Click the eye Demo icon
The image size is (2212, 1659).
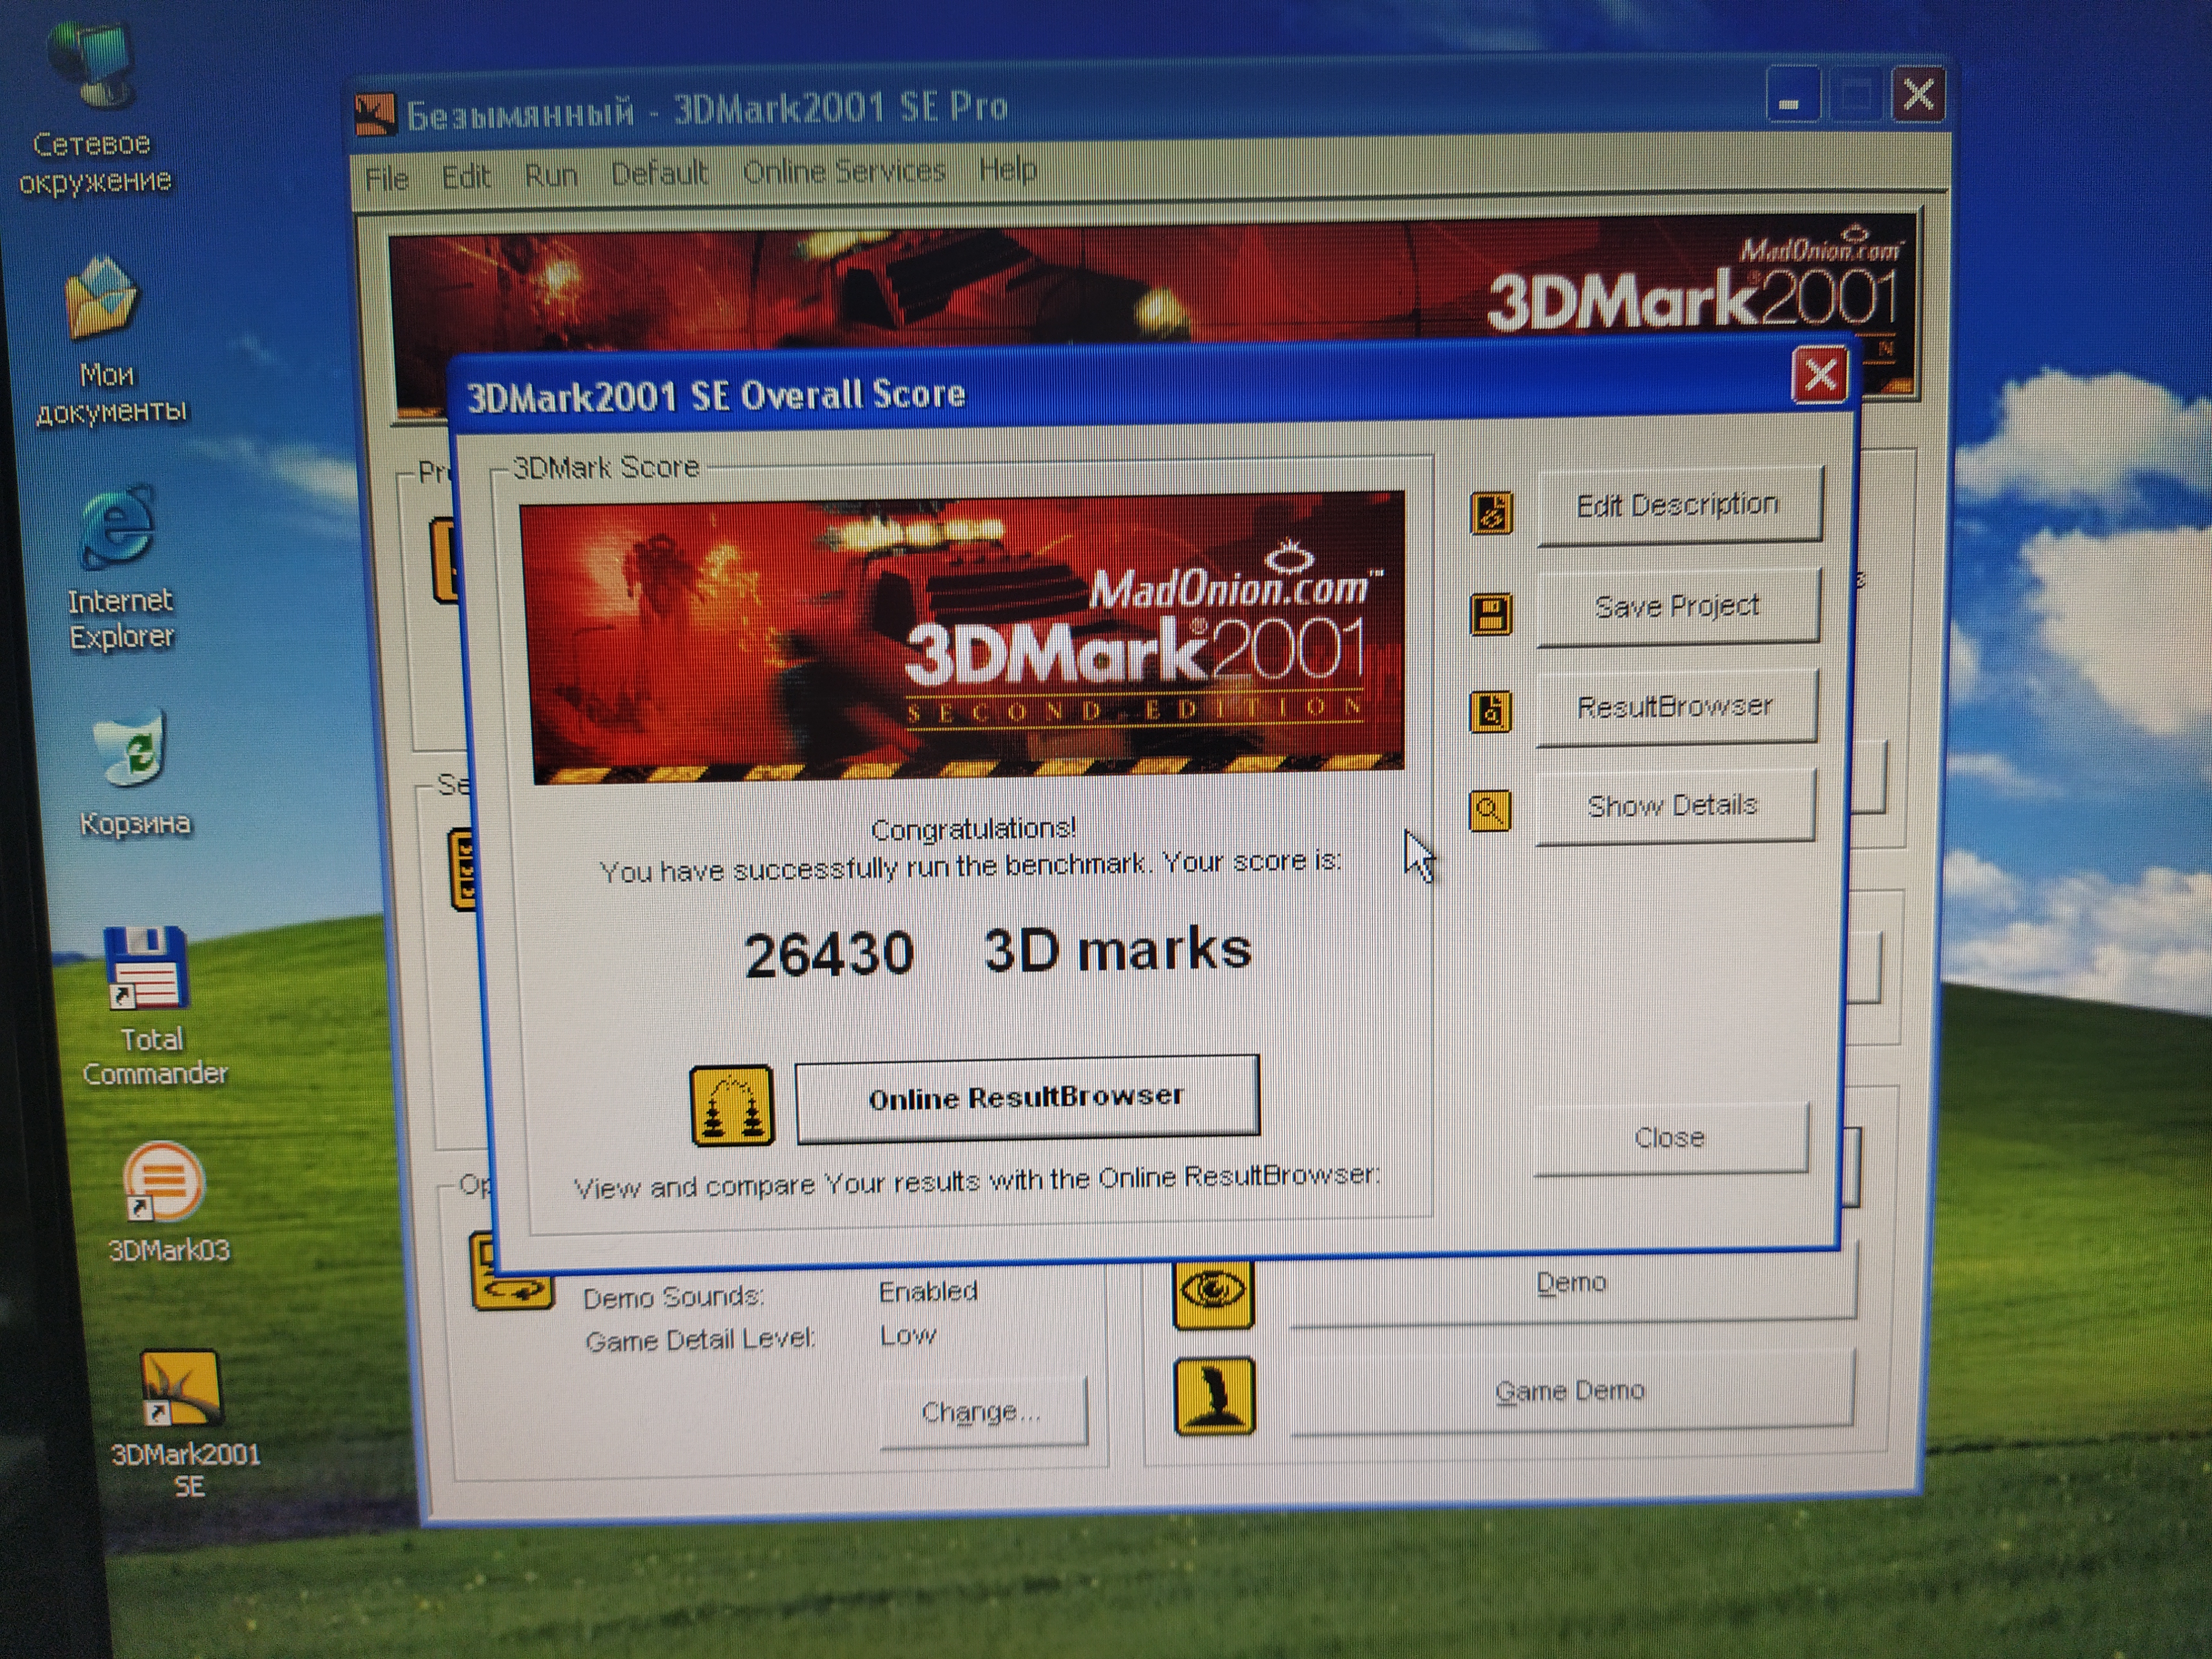pyautogui.click(x=1213, y=1291)
